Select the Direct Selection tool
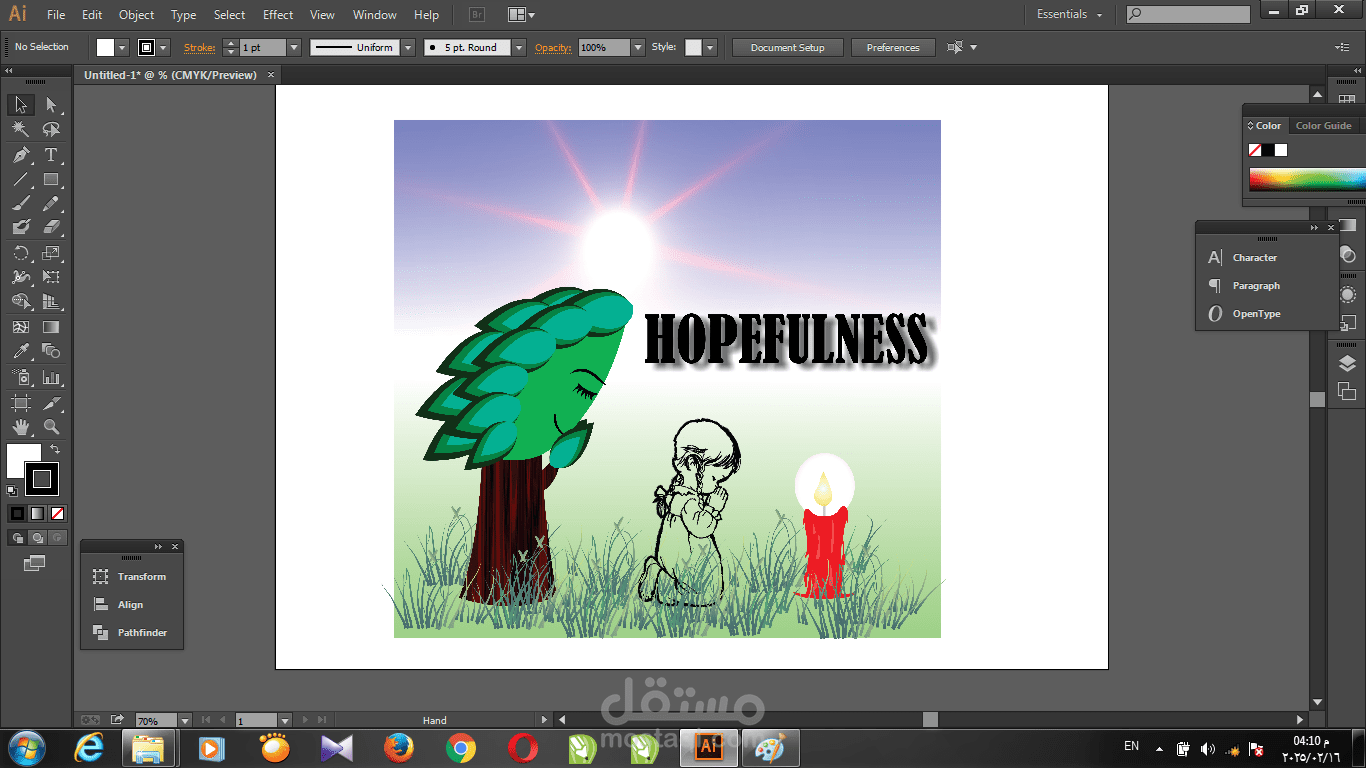The height and width of the screenshot is (768, 1366). (51, 105)
